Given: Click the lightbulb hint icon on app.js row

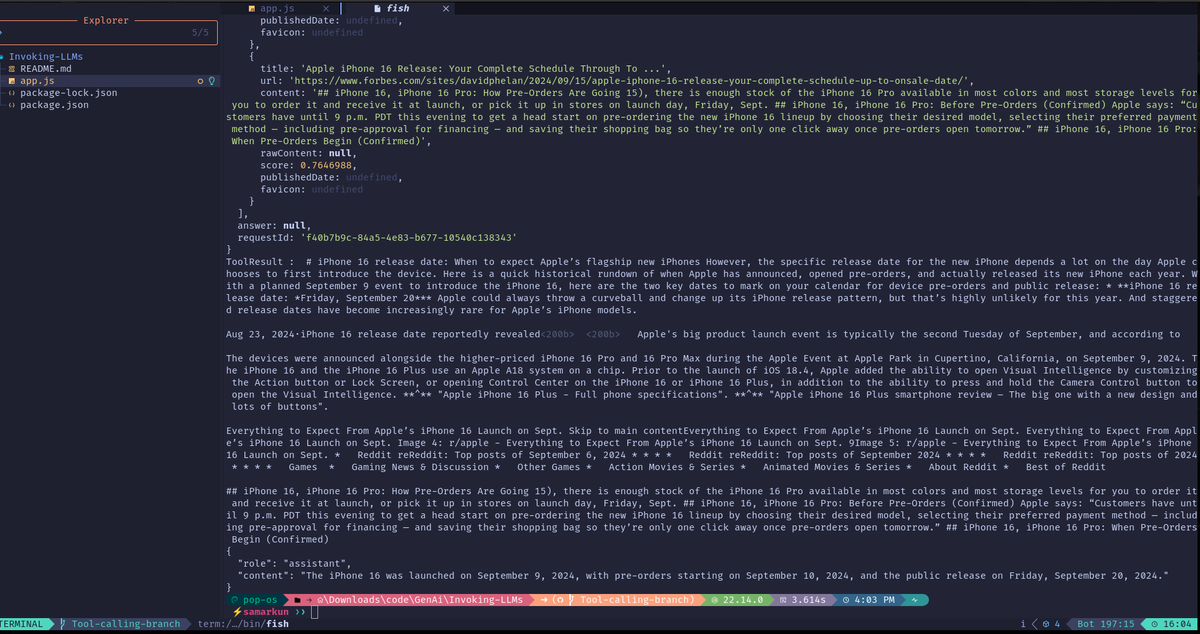Looking at the screenshot, I should [x=211, y=81].
